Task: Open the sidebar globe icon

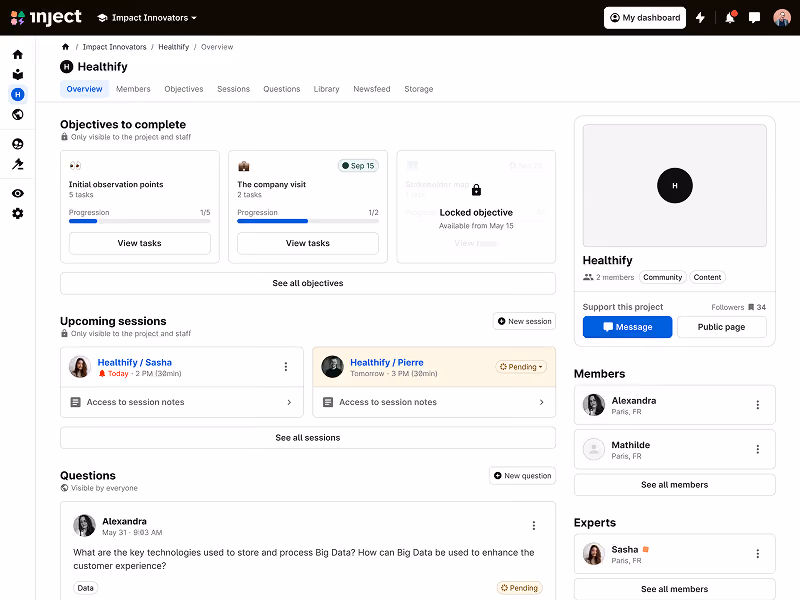Action: pyautogui.click(x=18, y=114)
